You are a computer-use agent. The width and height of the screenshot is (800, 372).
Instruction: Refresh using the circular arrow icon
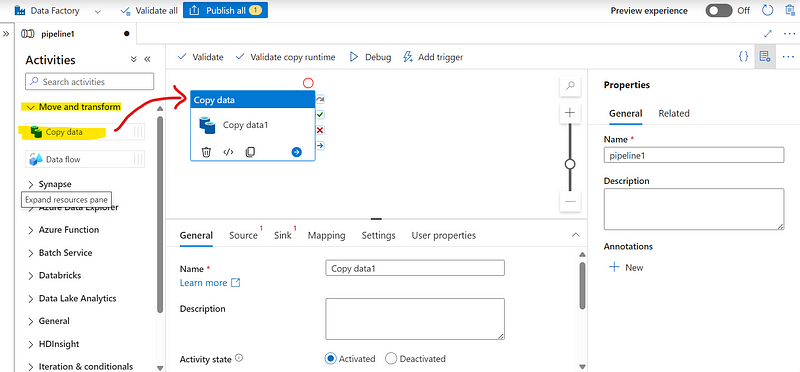click(767, 10)
